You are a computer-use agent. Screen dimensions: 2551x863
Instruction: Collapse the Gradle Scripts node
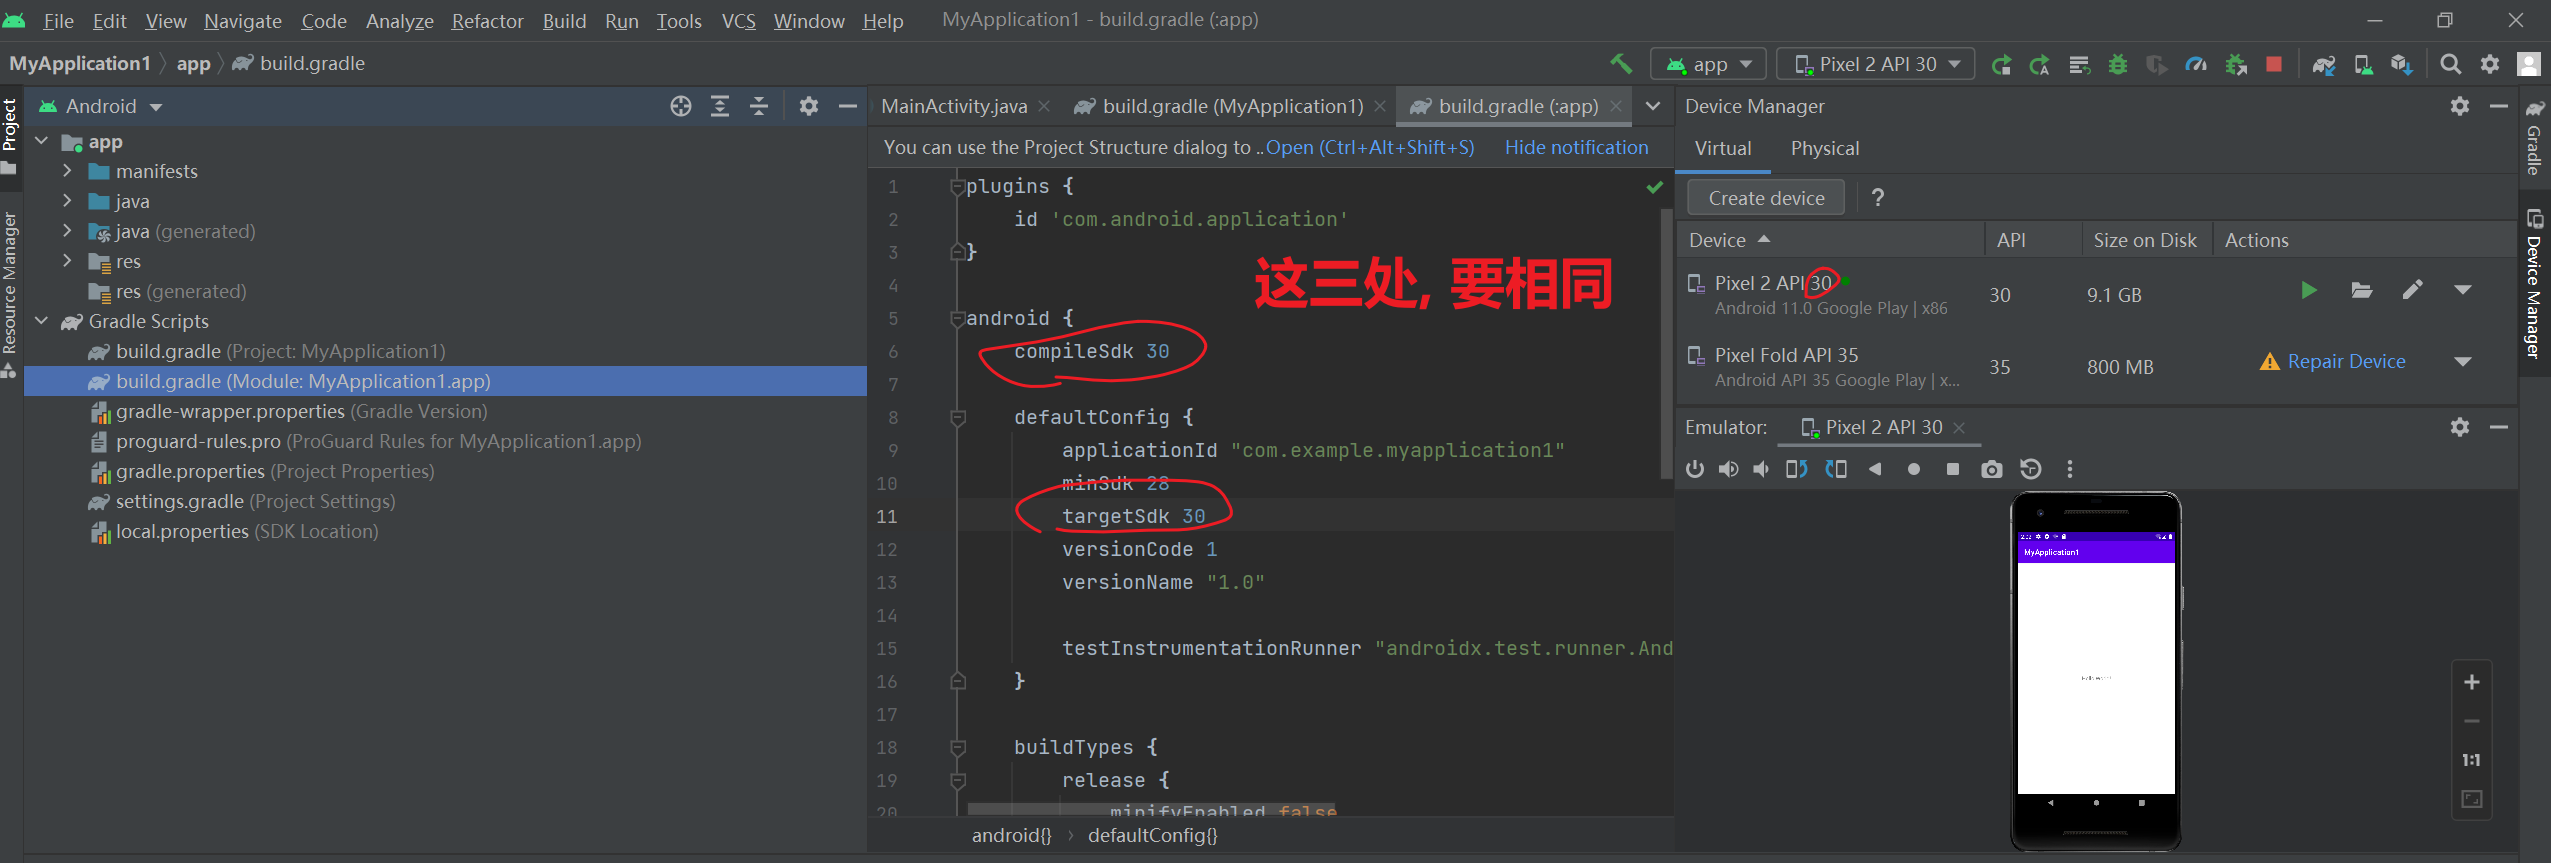click(42, 321)
